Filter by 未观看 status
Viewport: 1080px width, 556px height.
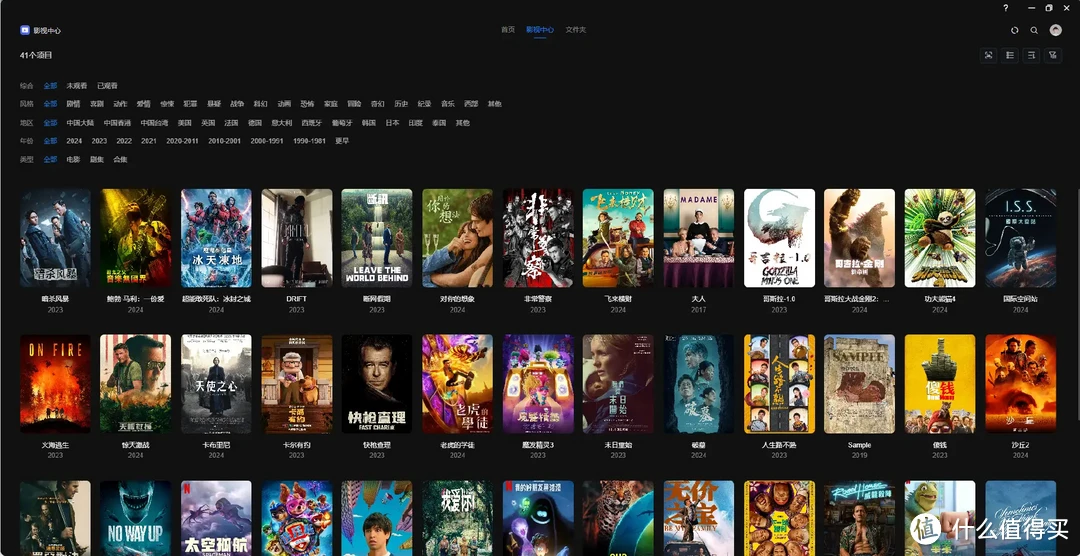click(x=76, y=86)
